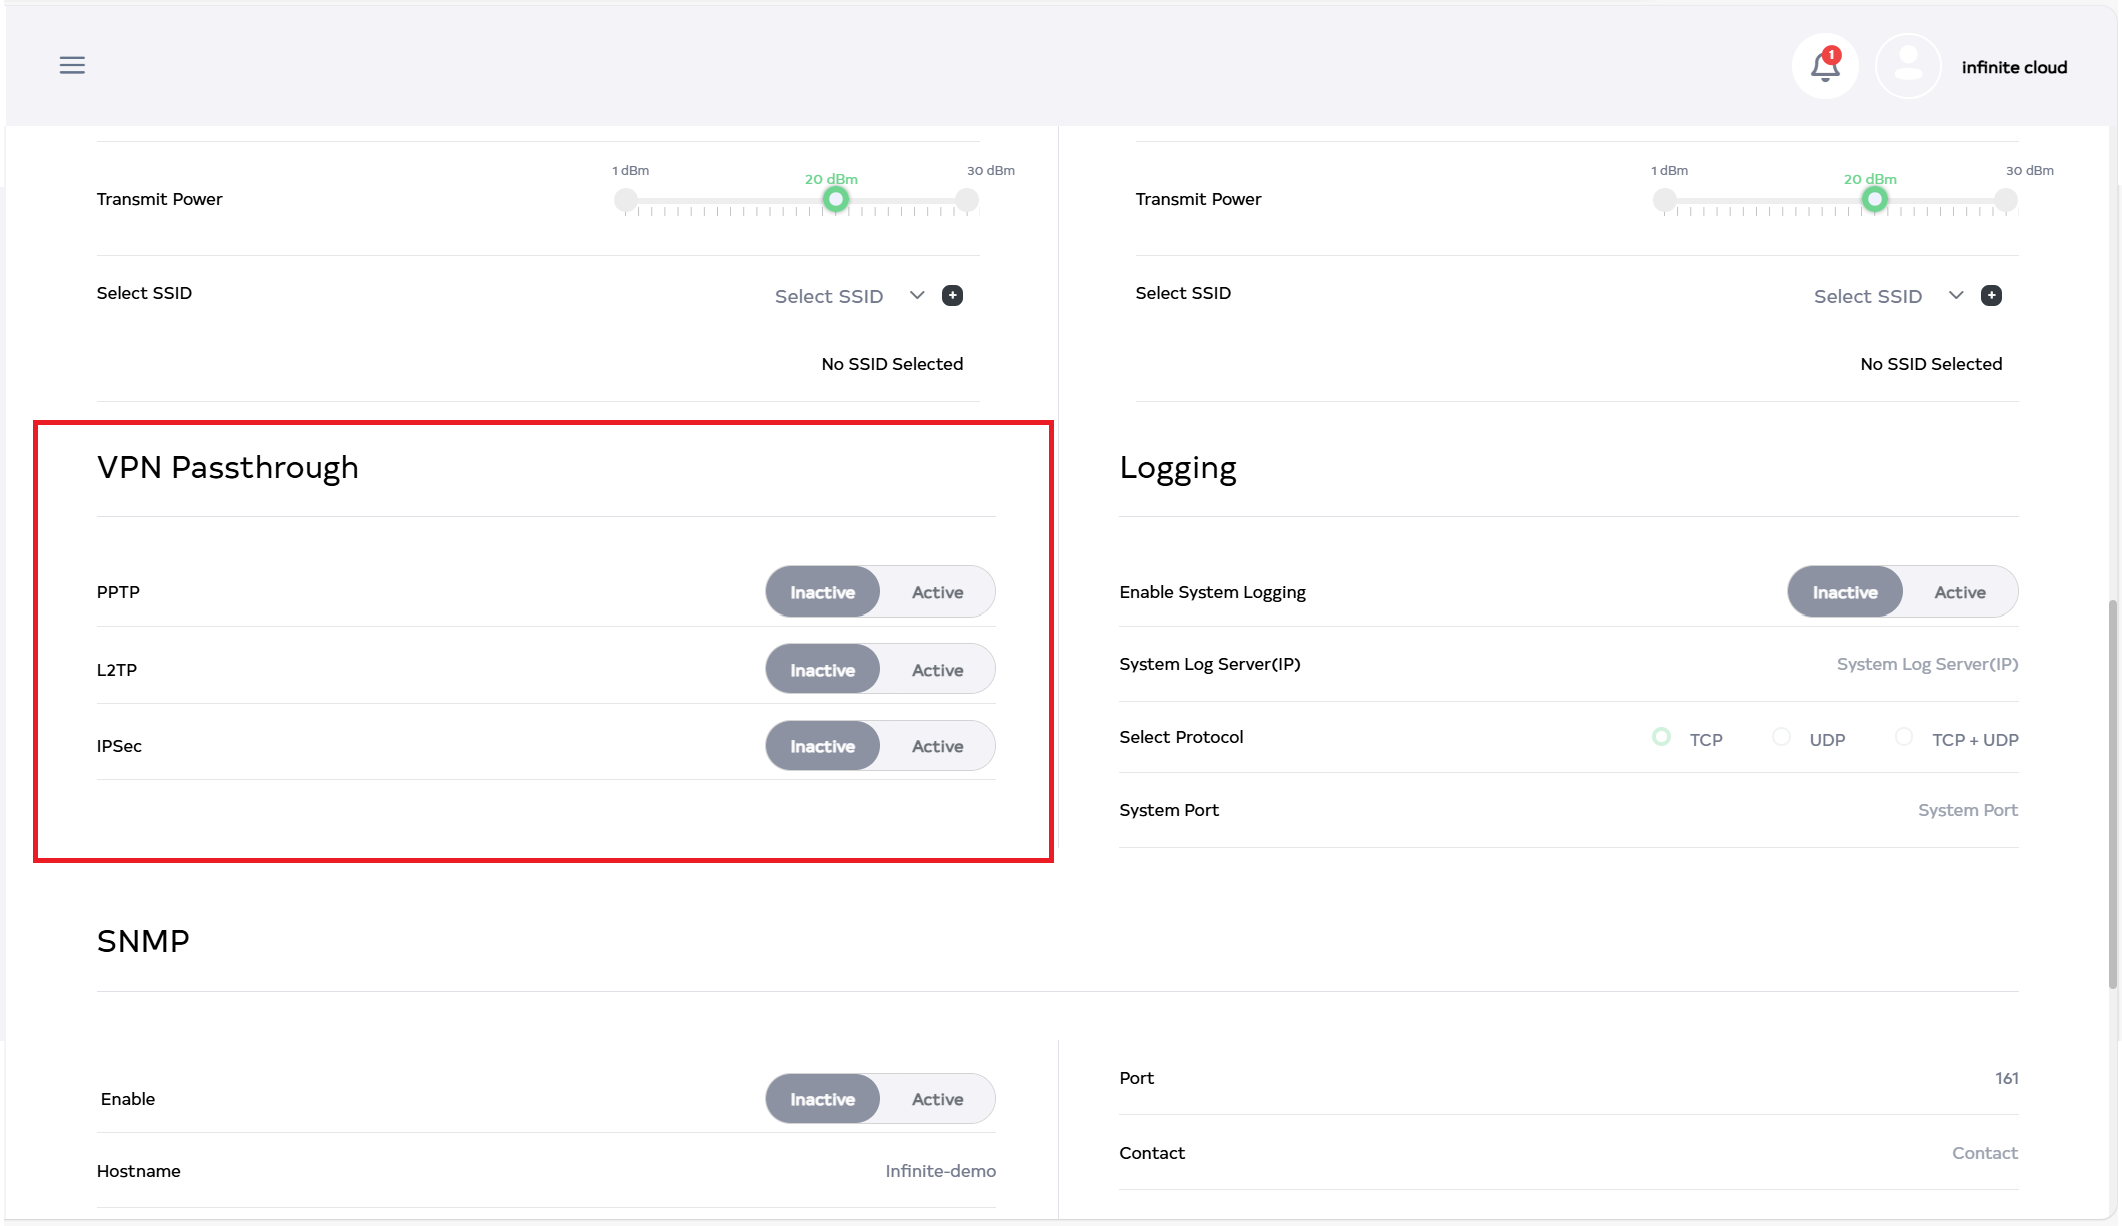
Task: Set IPSec passthrough to Active
Action: pyautogui.click(x=937, y=746)
